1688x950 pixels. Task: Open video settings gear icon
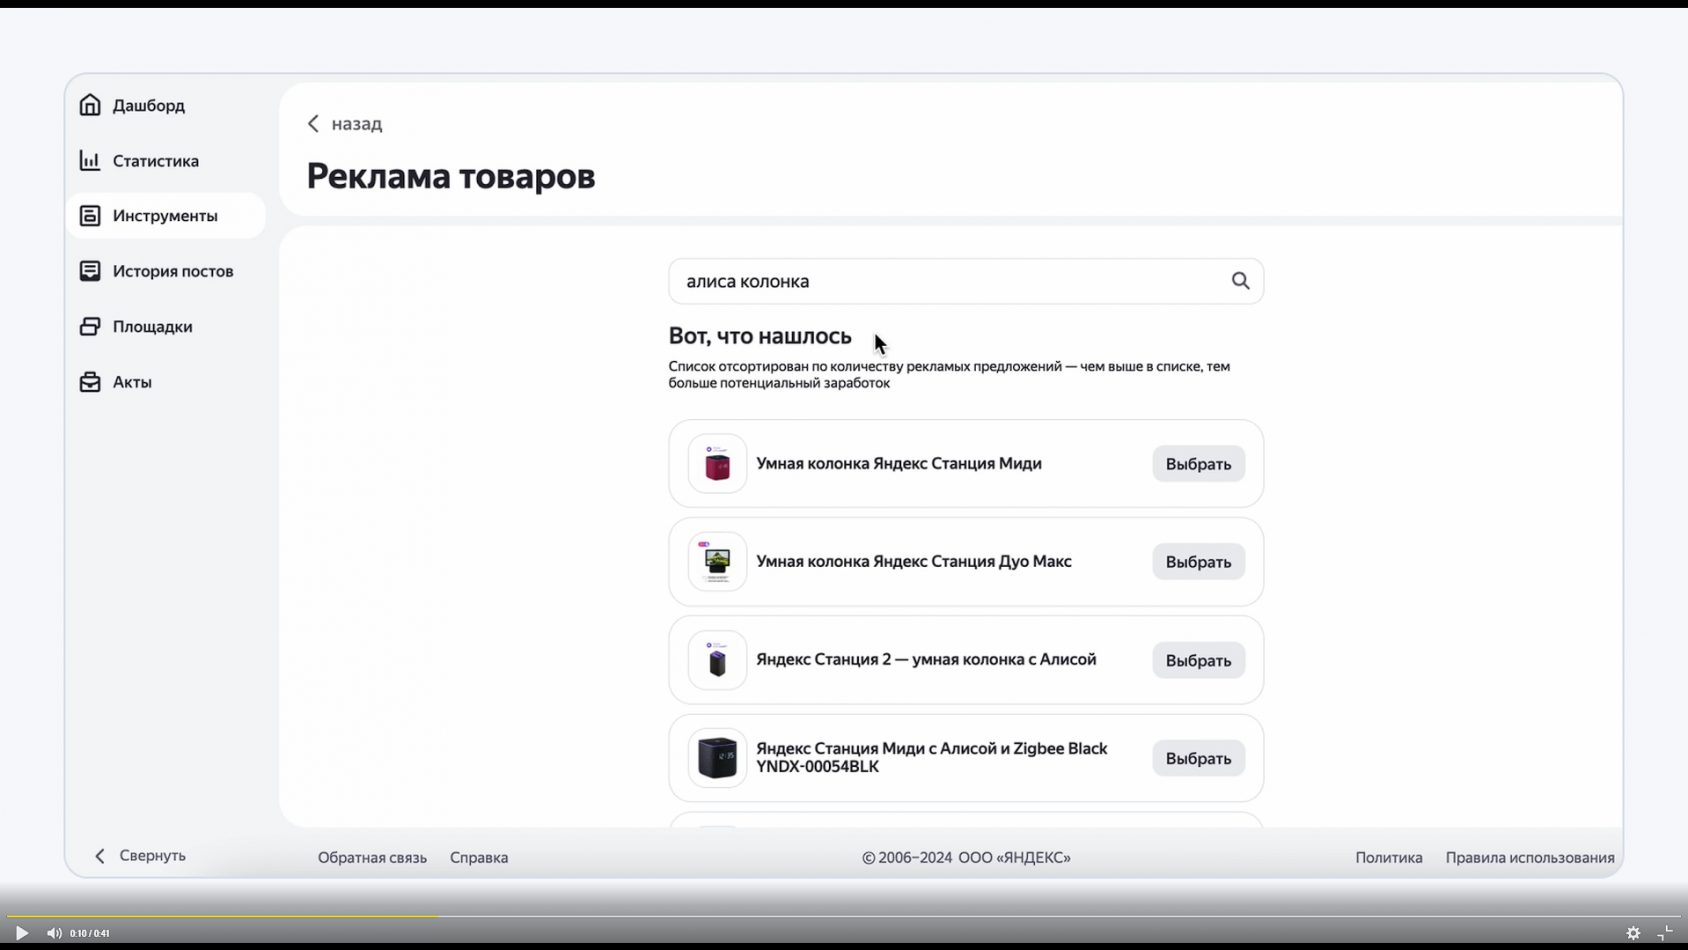click(x=1633, y=933)
